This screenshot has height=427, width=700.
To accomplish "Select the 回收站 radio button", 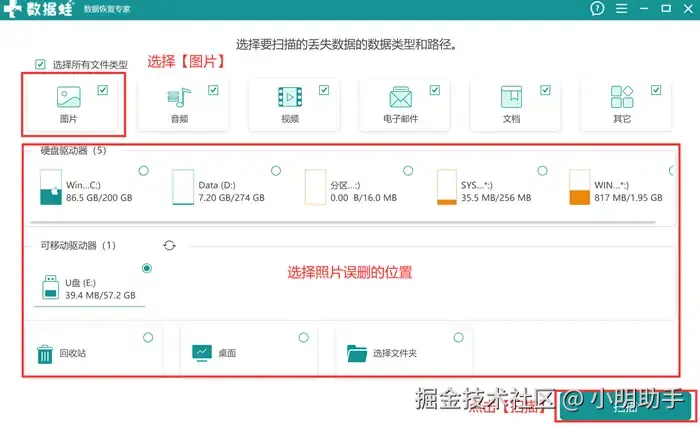I will (148, 337).
